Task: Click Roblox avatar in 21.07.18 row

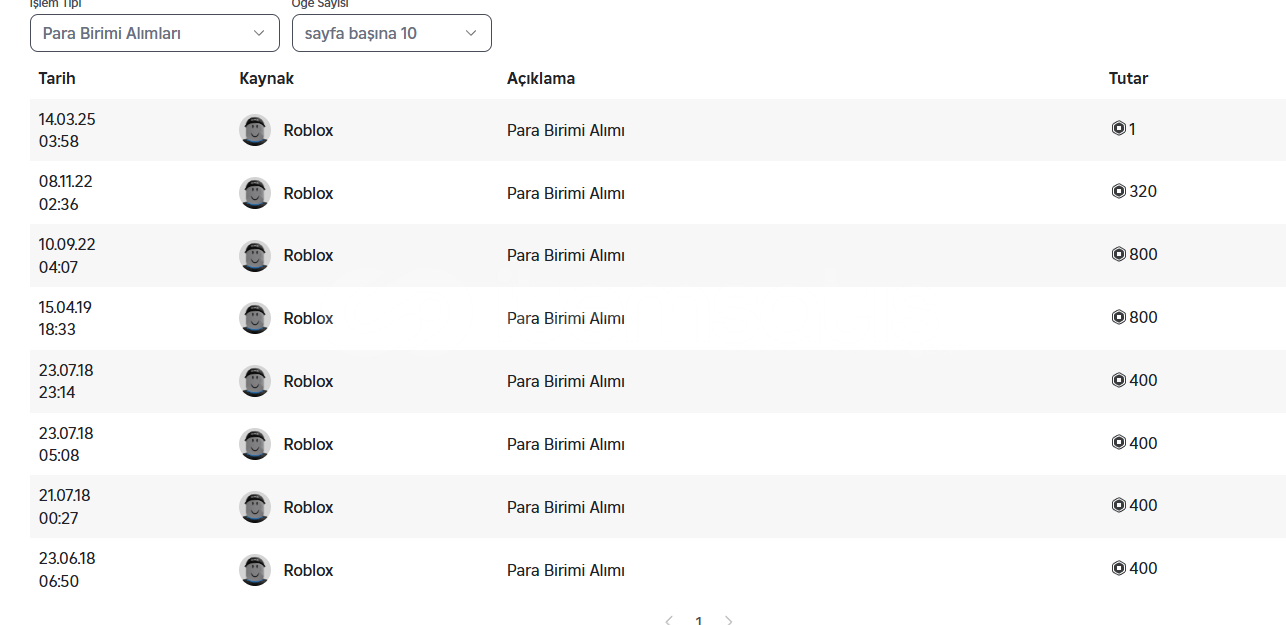Action: coord(255,507)
